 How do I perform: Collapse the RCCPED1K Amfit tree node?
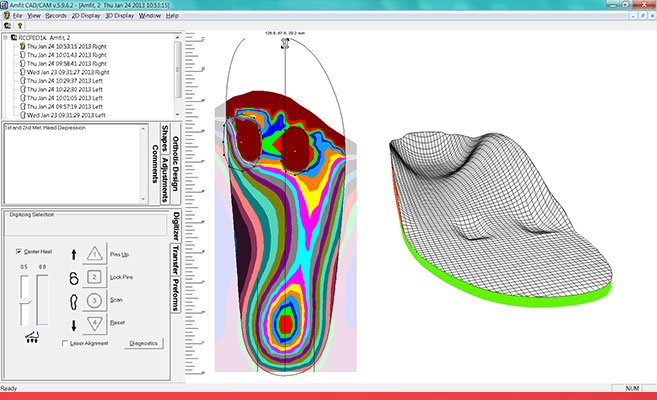pos(5,36)
